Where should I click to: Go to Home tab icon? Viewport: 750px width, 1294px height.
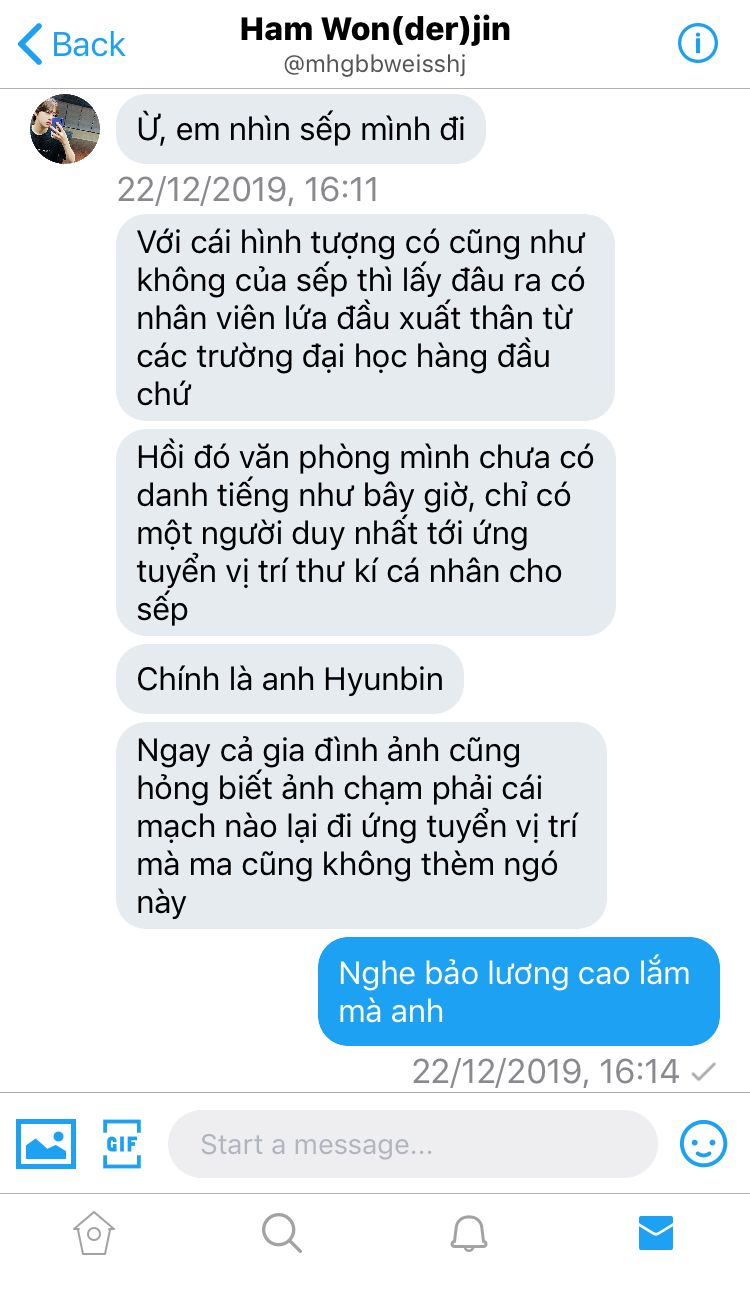tap(93, 1232)
